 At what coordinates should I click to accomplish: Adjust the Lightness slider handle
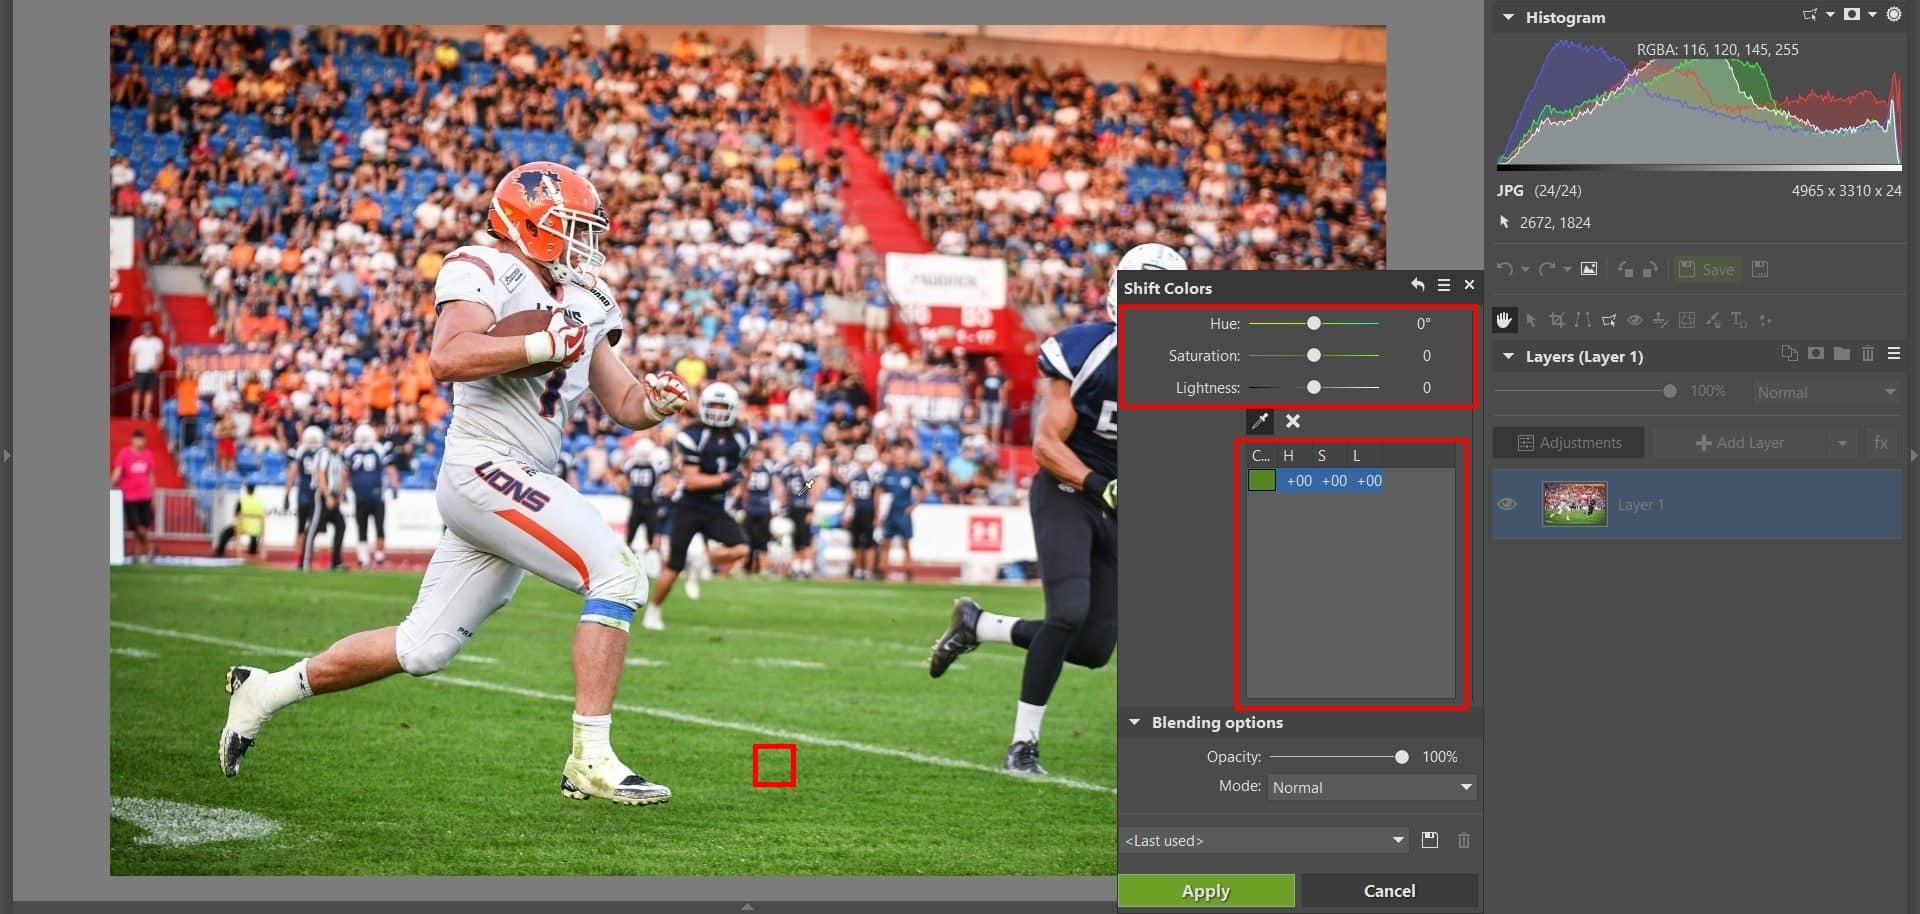tap(1314, 387)
